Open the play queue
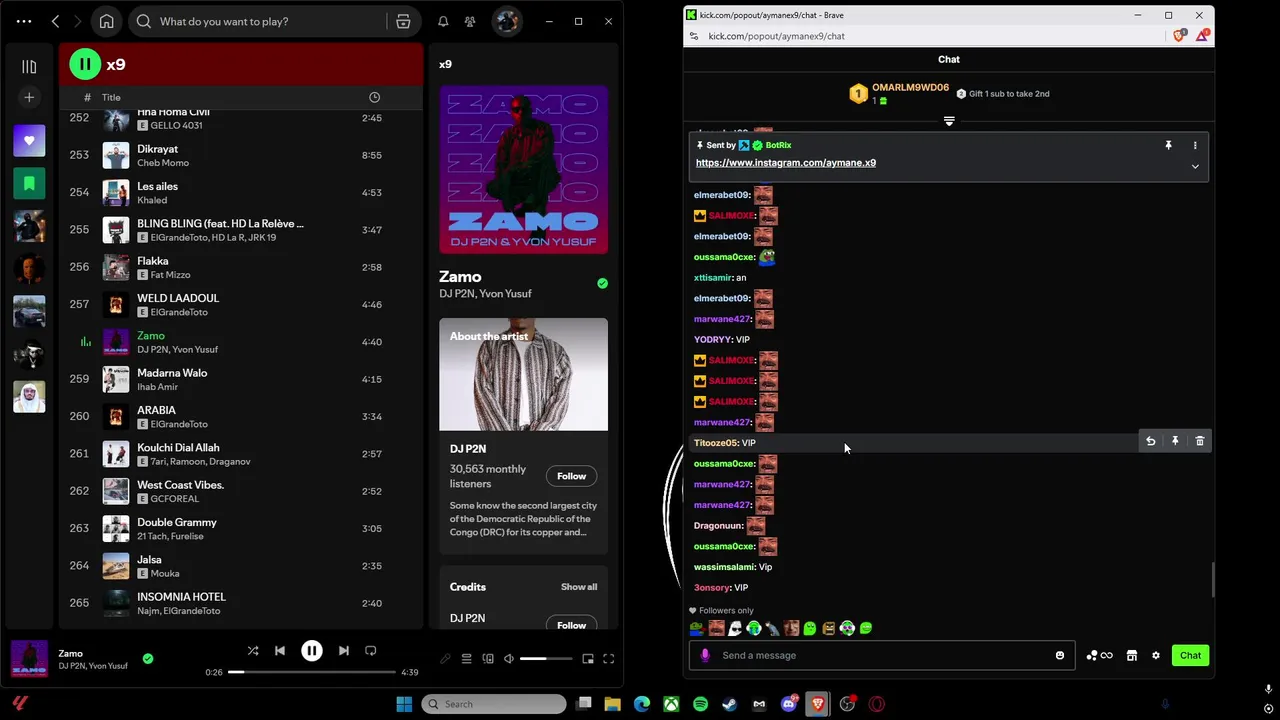Image resolution: width=1280 pixels, height=720 pixels. point(466,659)
